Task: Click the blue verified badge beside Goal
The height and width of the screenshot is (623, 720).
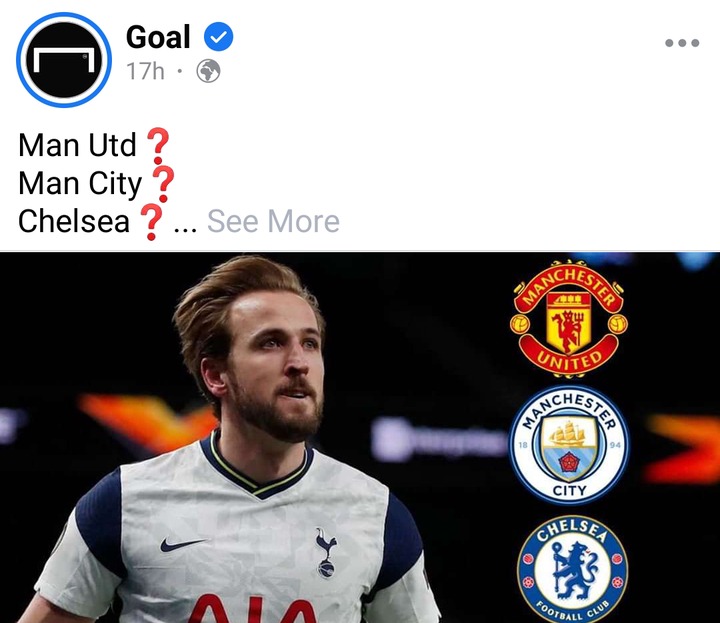Action: [x=219, y=36]
